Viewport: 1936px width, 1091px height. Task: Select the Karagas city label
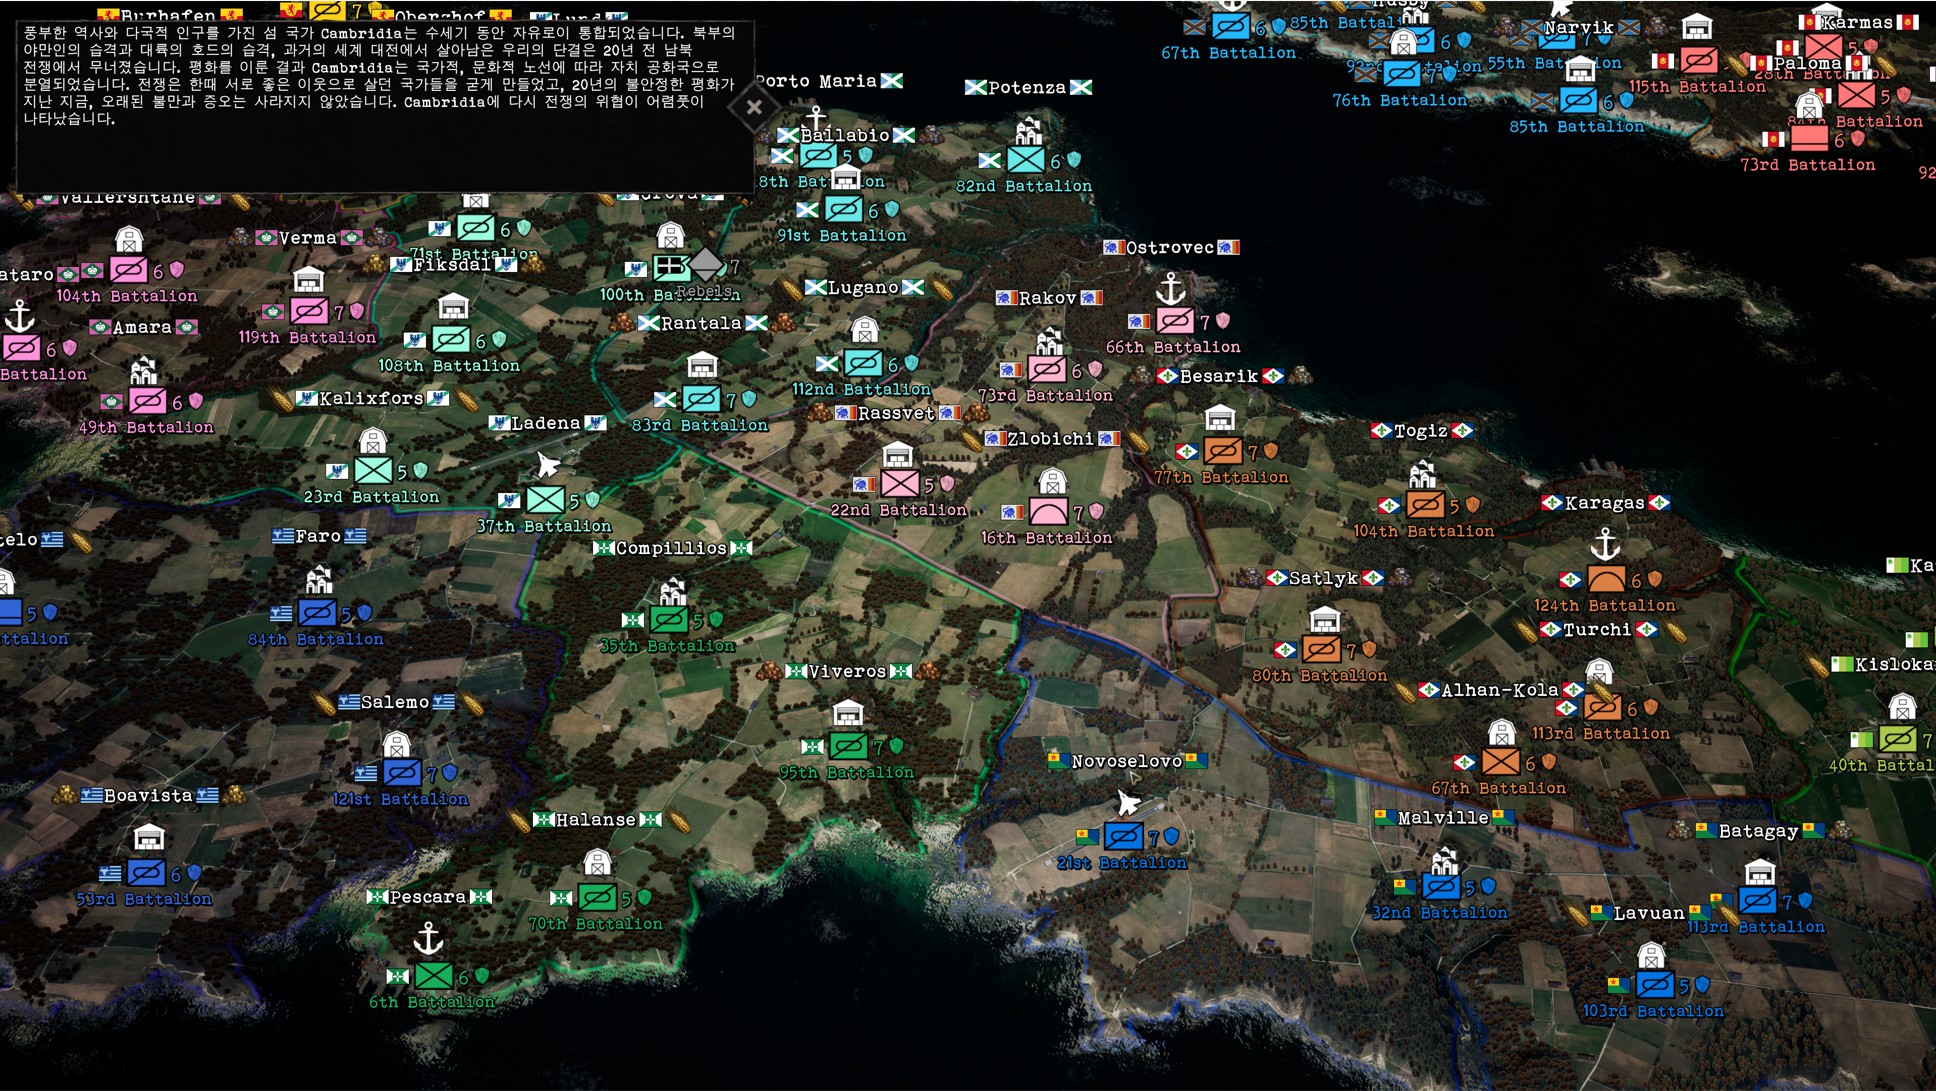coord(1604,503)
